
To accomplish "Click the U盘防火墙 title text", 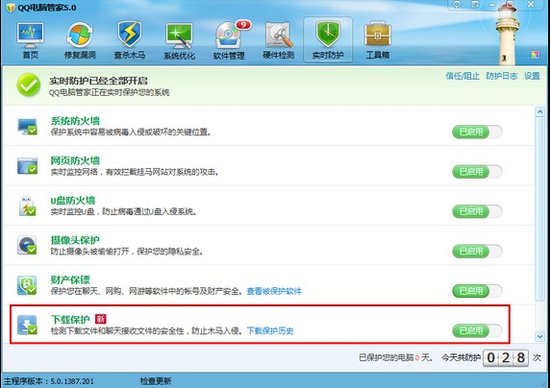I will (73, 200).
